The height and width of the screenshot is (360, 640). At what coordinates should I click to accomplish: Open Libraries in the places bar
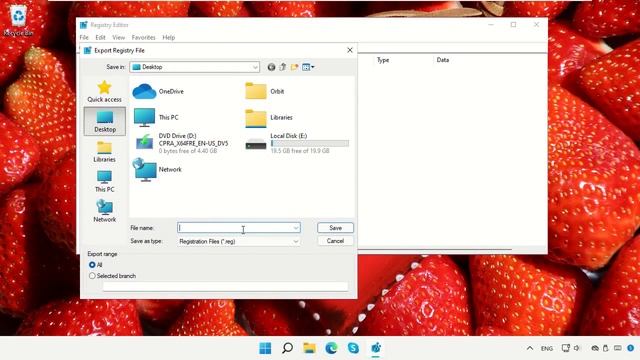104,151
